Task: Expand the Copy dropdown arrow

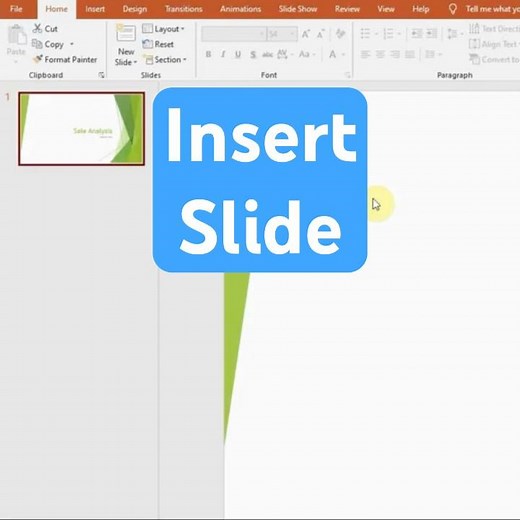Action: pos(72,44)
